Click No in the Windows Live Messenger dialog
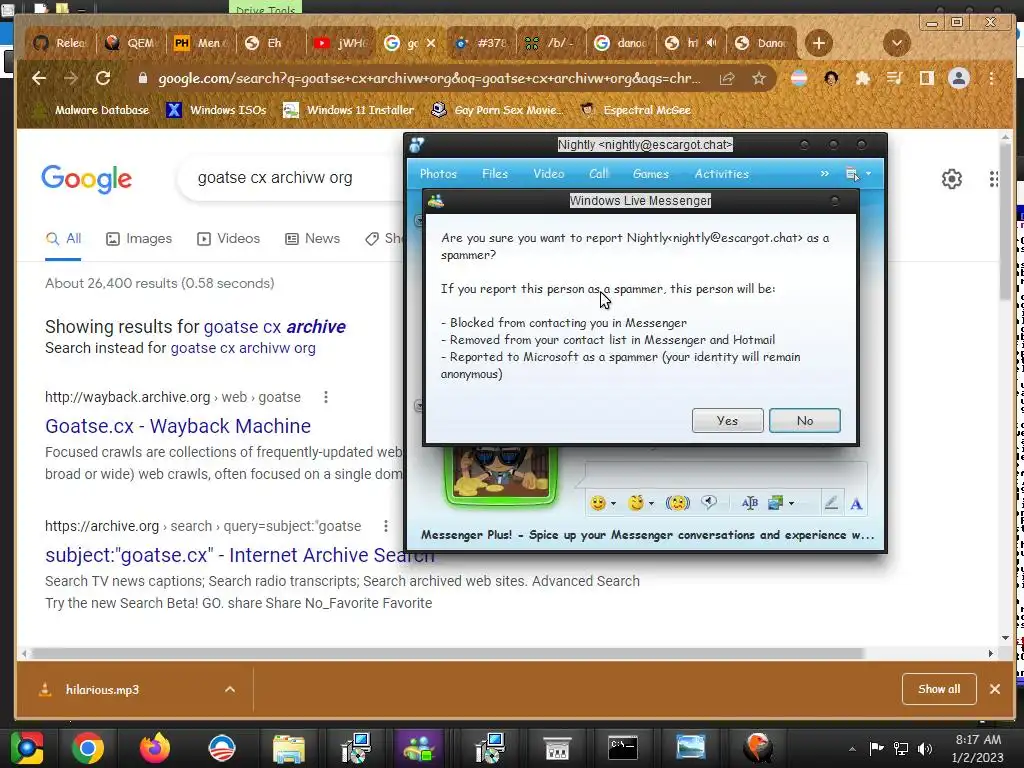 (805, 421)
